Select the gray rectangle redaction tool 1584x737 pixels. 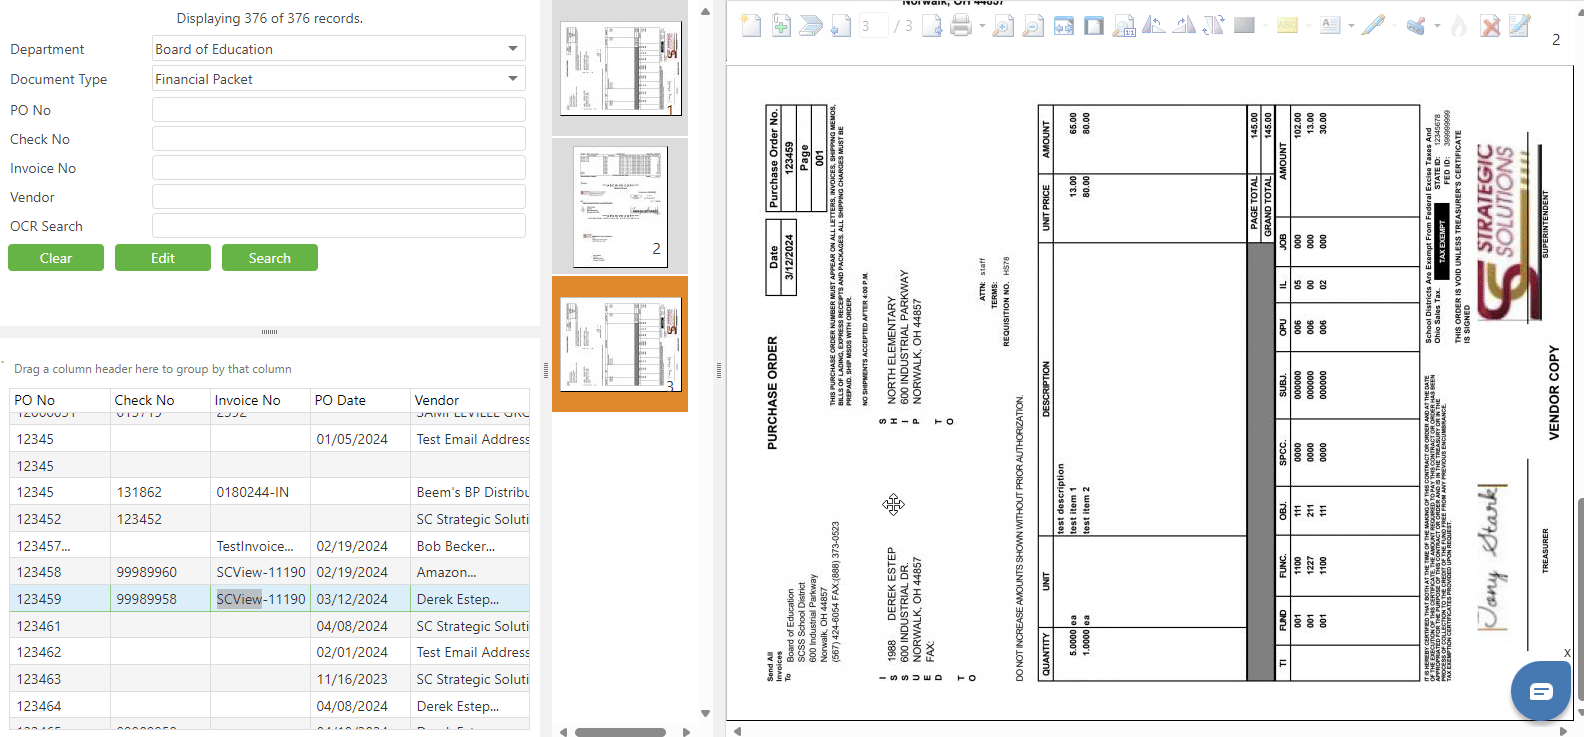[x=1244, y=26]
